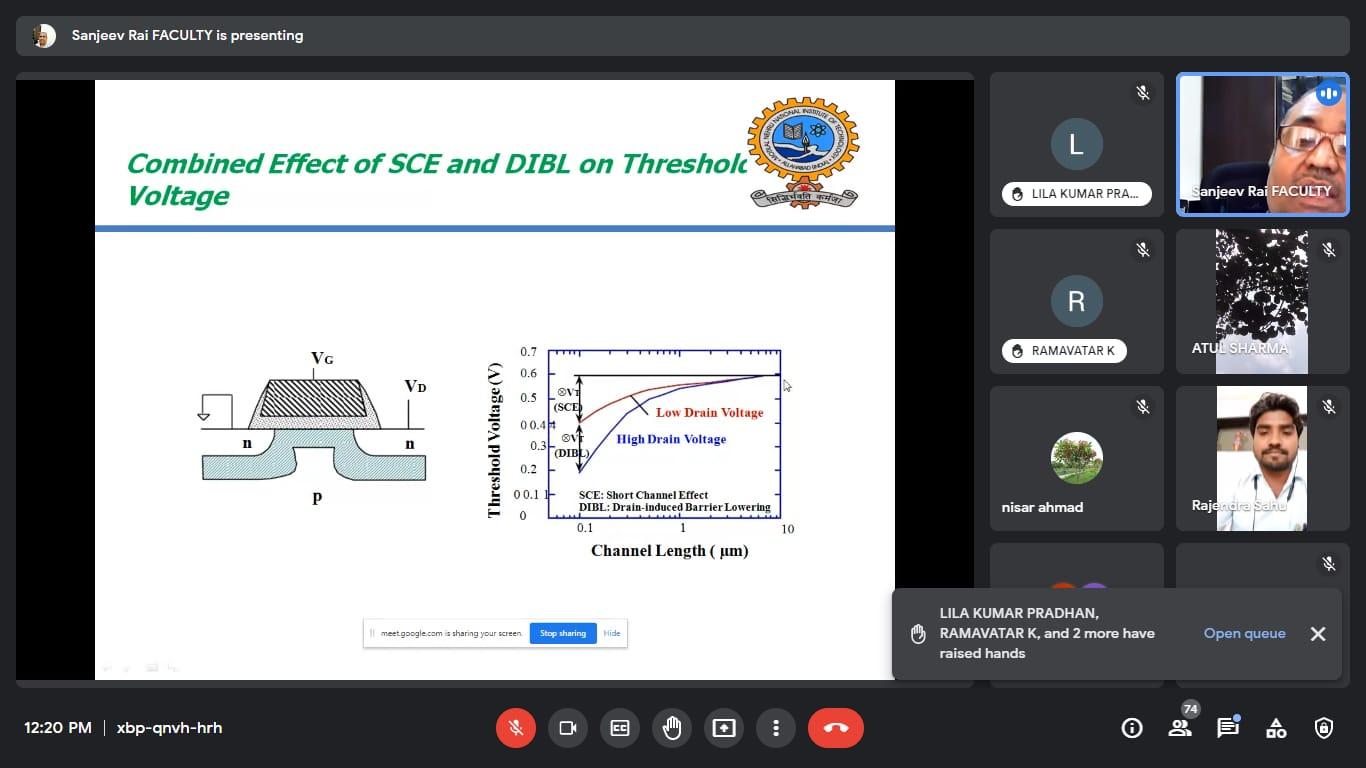The height and width of the screenshot is (768, 1366).
Task: Click Open queue for raised hands
Action: coord(1244,633)
